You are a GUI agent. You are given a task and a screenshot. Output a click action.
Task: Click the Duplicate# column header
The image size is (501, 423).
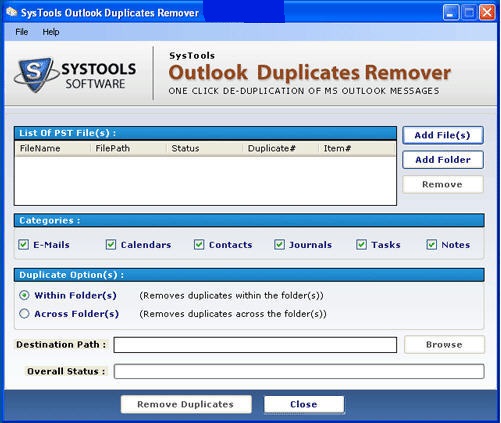coord(280,149)
